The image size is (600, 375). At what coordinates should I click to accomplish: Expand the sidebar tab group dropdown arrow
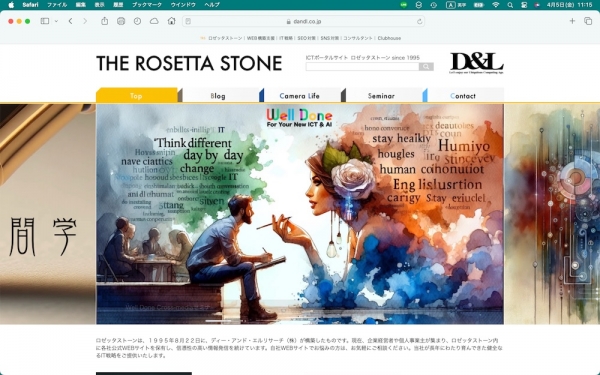click(56, 21)
